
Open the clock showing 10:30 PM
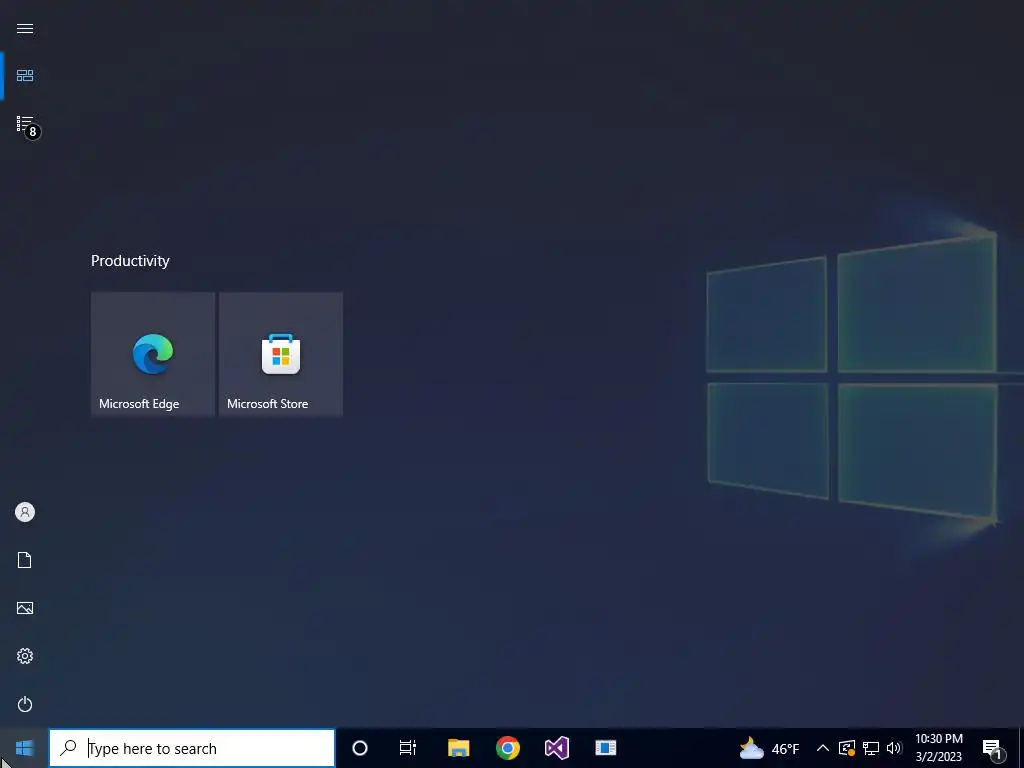point(938,748)
